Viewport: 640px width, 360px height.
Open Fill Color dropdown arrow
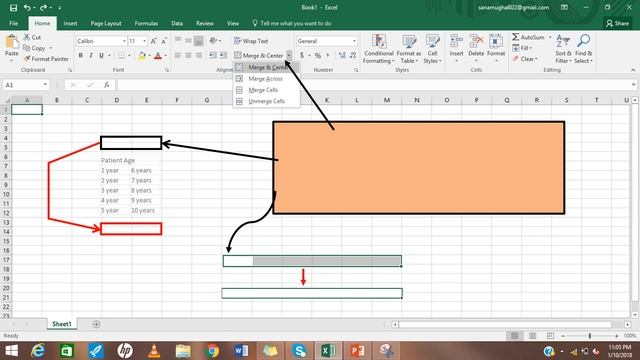pyautogui.click(x=149, y=56)
